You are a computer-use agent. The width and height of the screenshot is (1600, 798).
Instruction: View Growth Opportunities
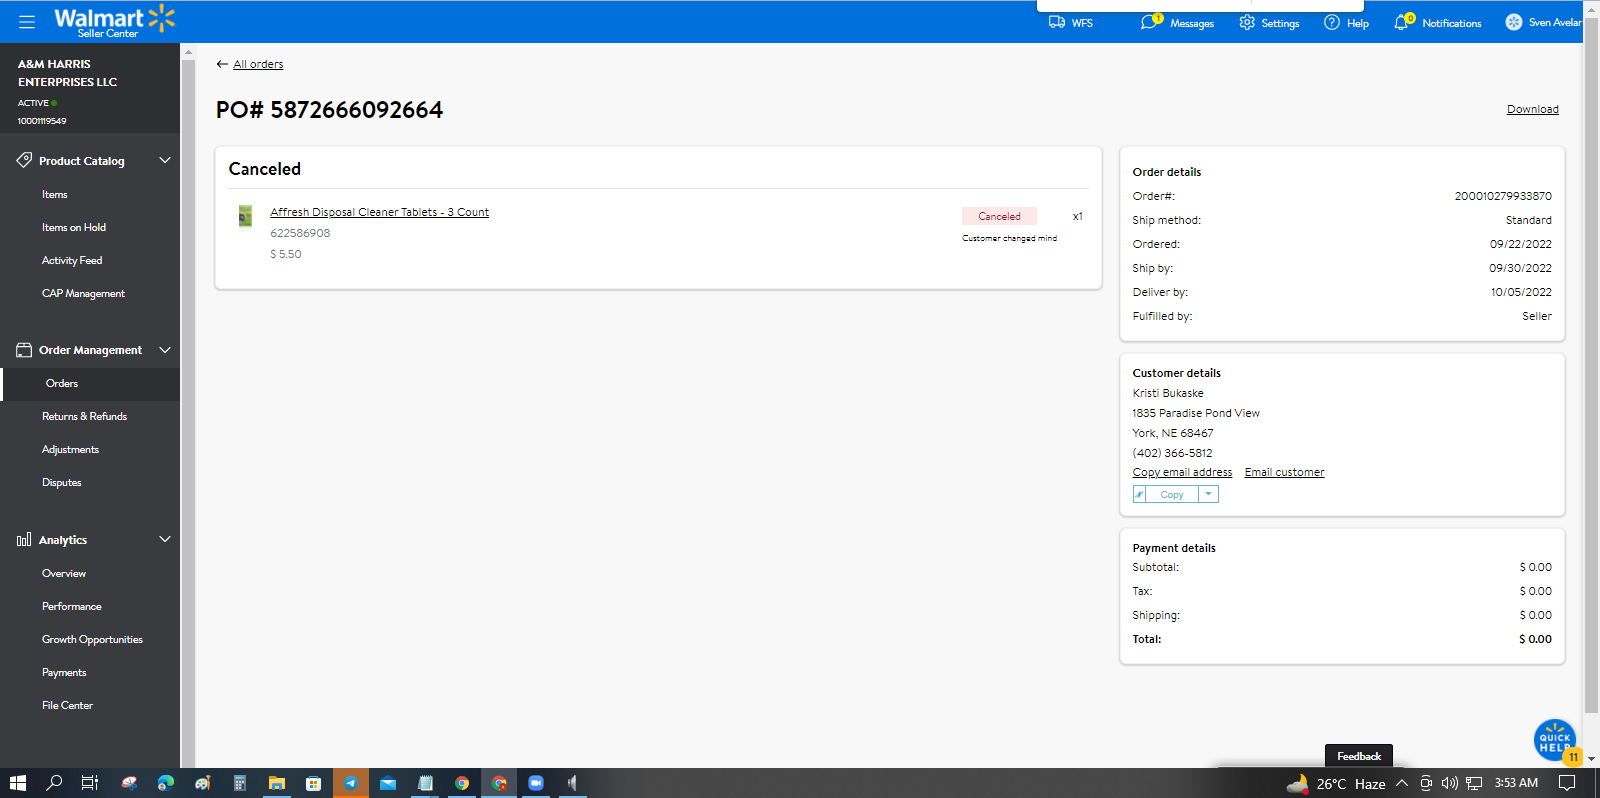[92, 640]
